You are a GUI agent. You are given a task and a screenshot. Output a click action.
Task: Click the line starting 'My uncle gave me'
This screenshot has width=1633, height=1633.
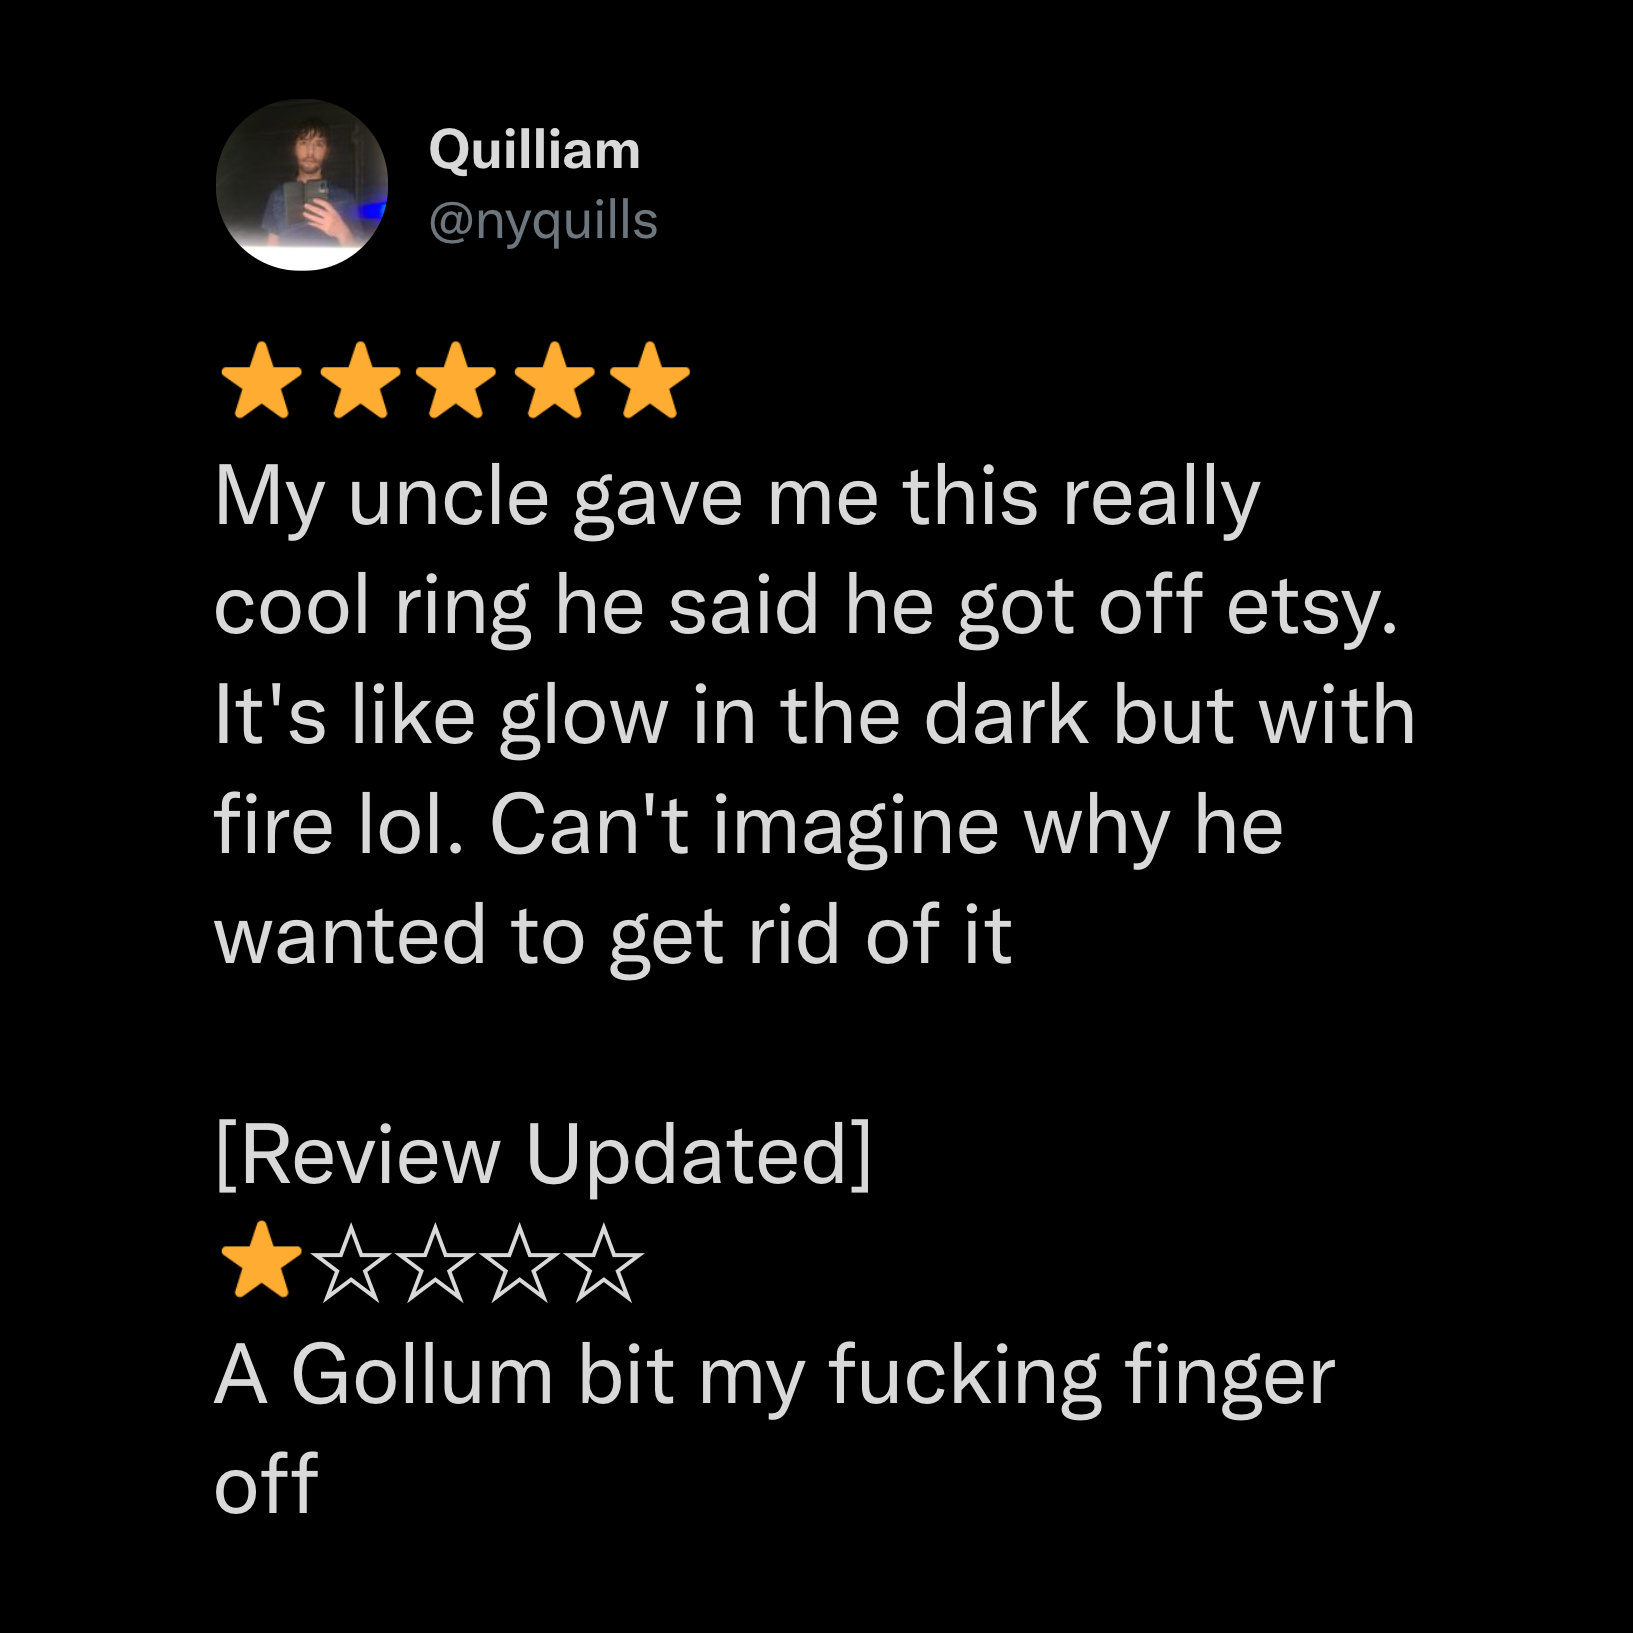pos(737,499)
